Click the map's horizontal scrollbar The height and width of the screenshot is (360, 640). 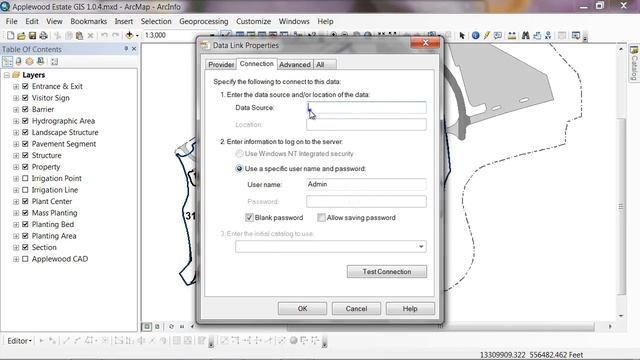tap(441, 327)
